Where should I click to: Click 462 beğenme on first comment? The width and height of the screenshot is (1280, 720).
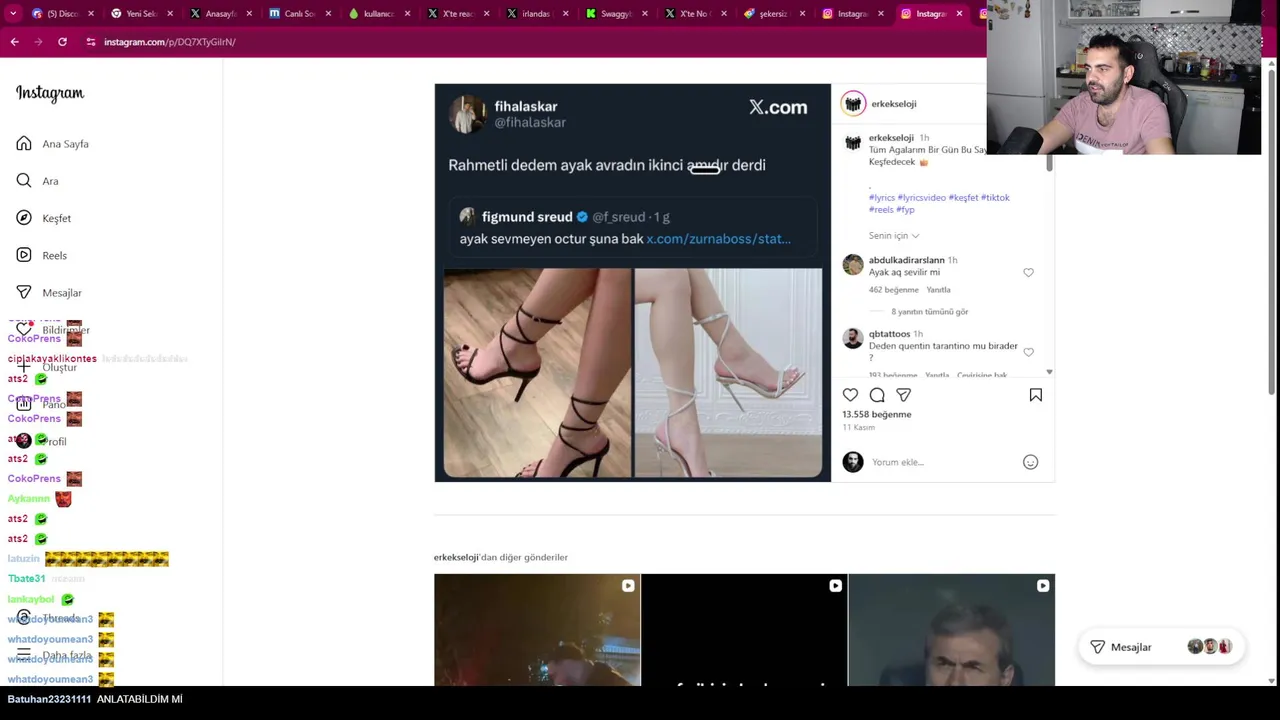[893, 290]
